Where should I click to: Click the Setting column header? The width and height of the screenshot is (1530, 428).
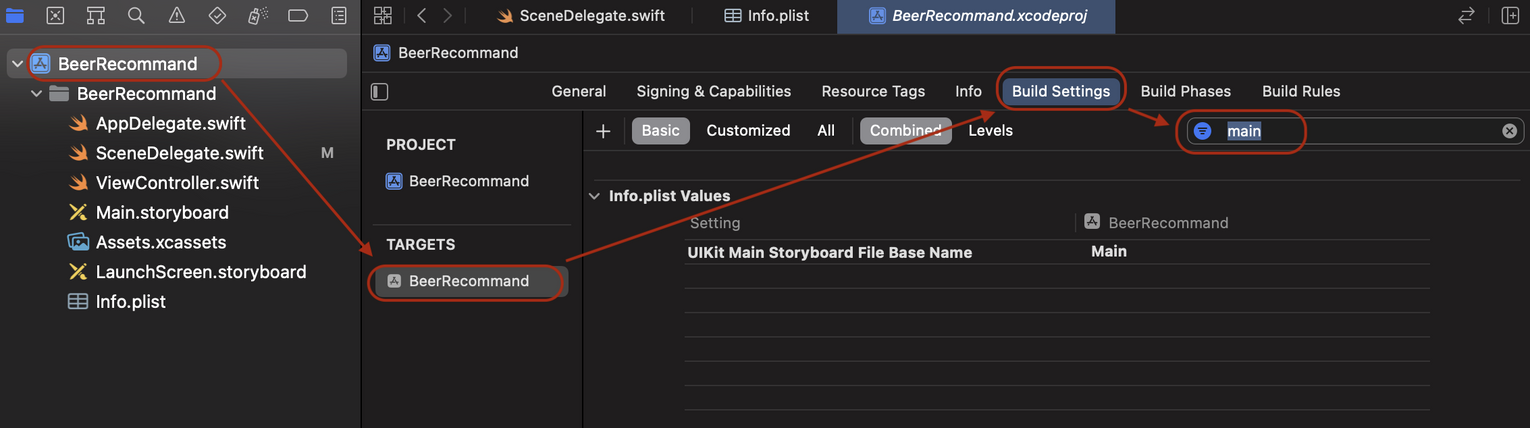pos(715,223)
